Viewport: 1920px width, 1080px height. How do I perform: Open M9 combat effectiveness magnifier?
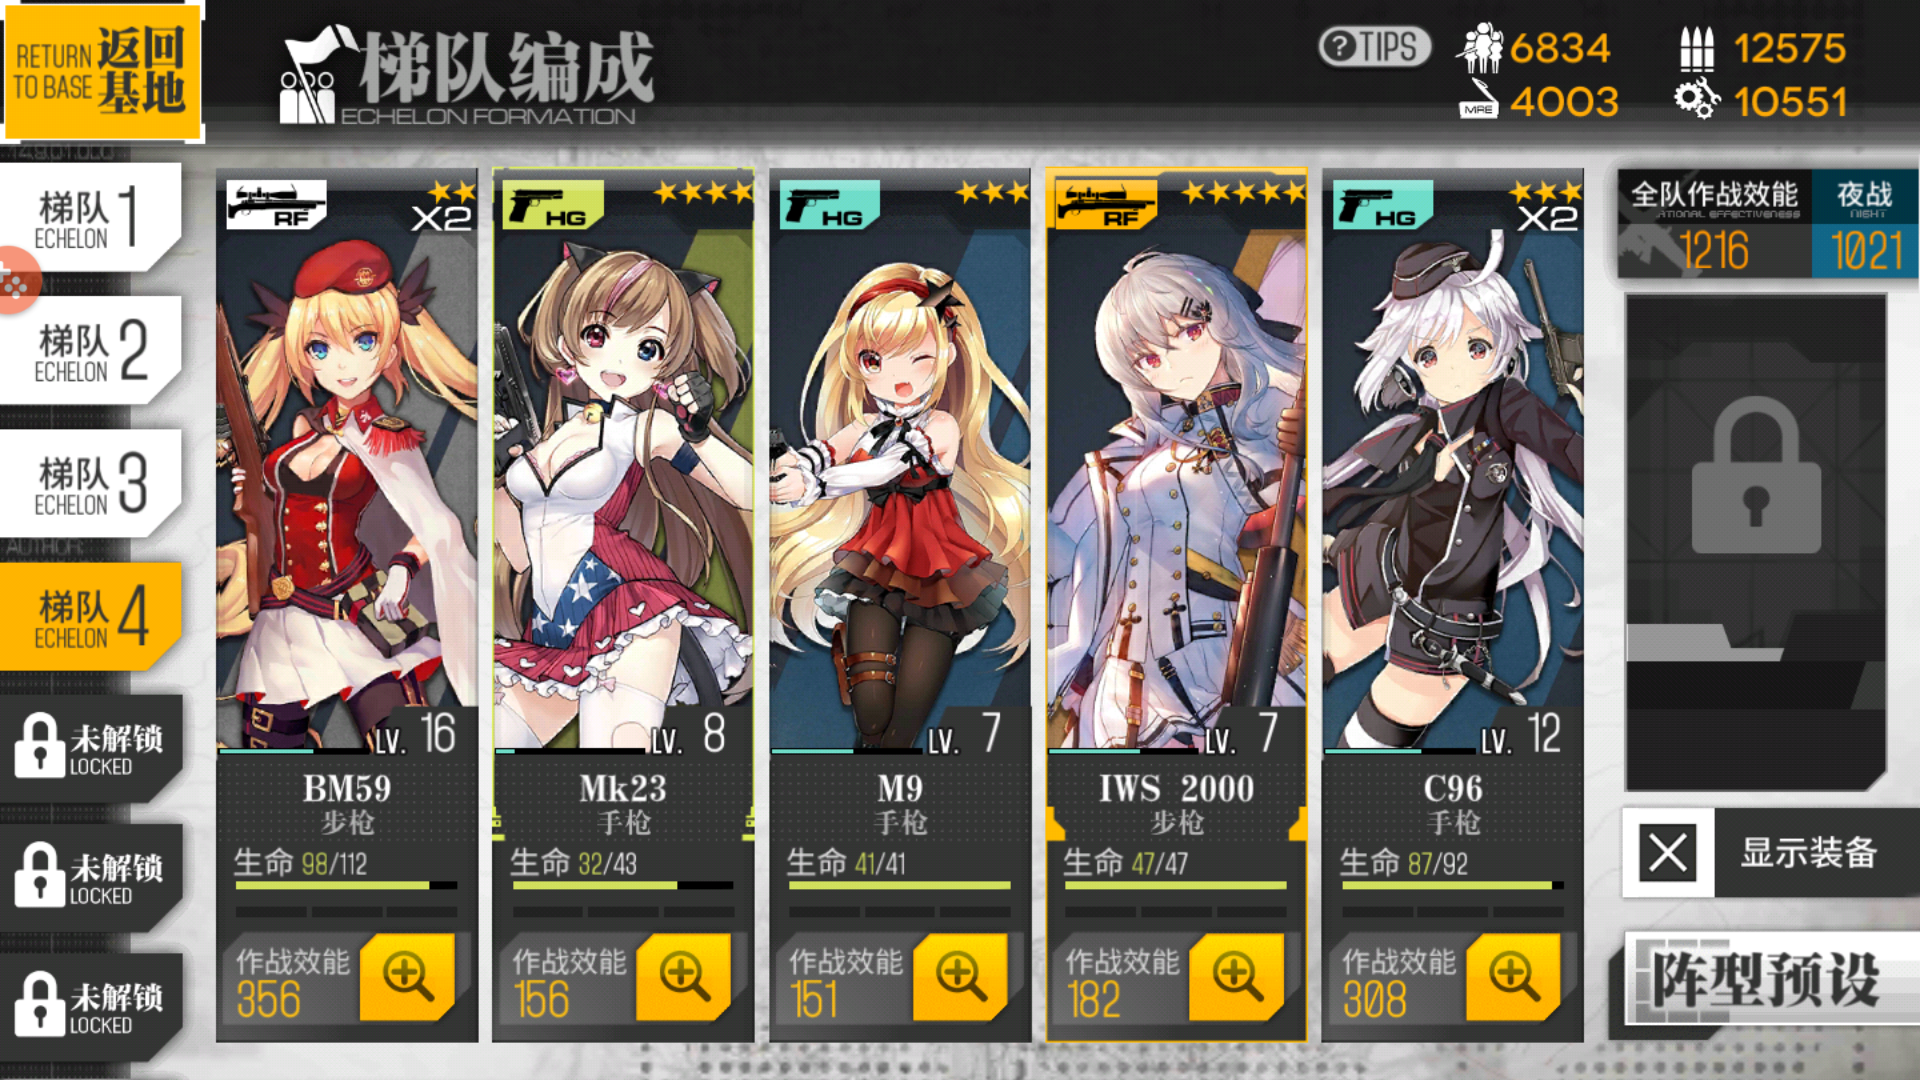click(960, 977)
